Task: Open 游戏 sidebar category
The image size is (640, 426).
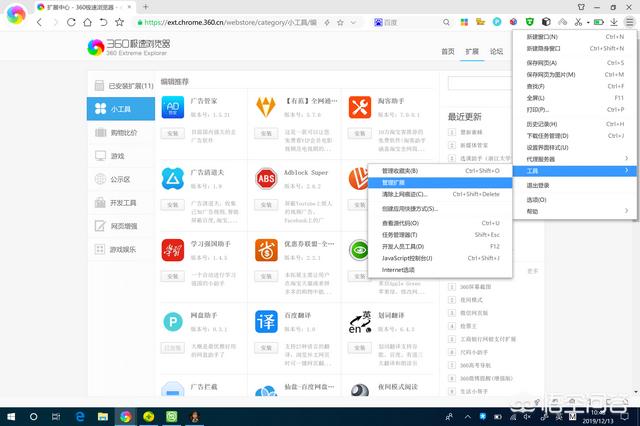Action: (x=121, y=156)
